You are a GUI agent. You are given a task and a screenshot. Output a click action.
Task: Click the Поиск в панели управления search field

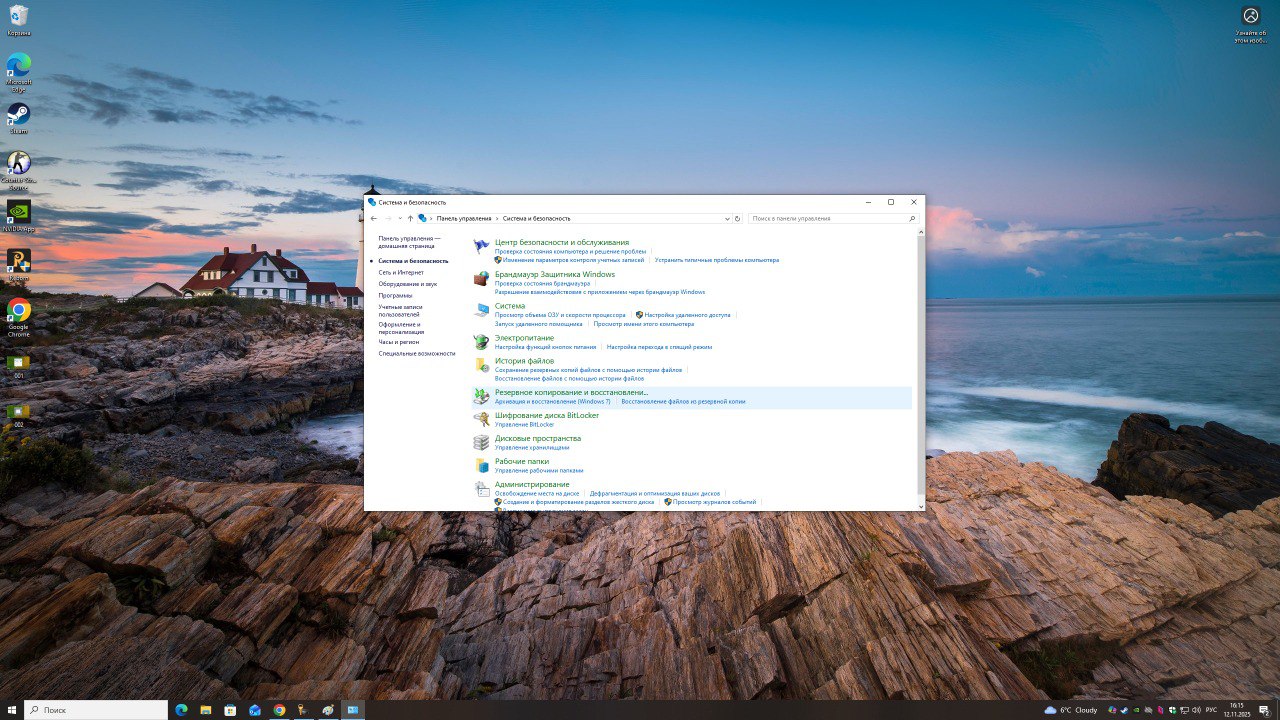(828, 218)
